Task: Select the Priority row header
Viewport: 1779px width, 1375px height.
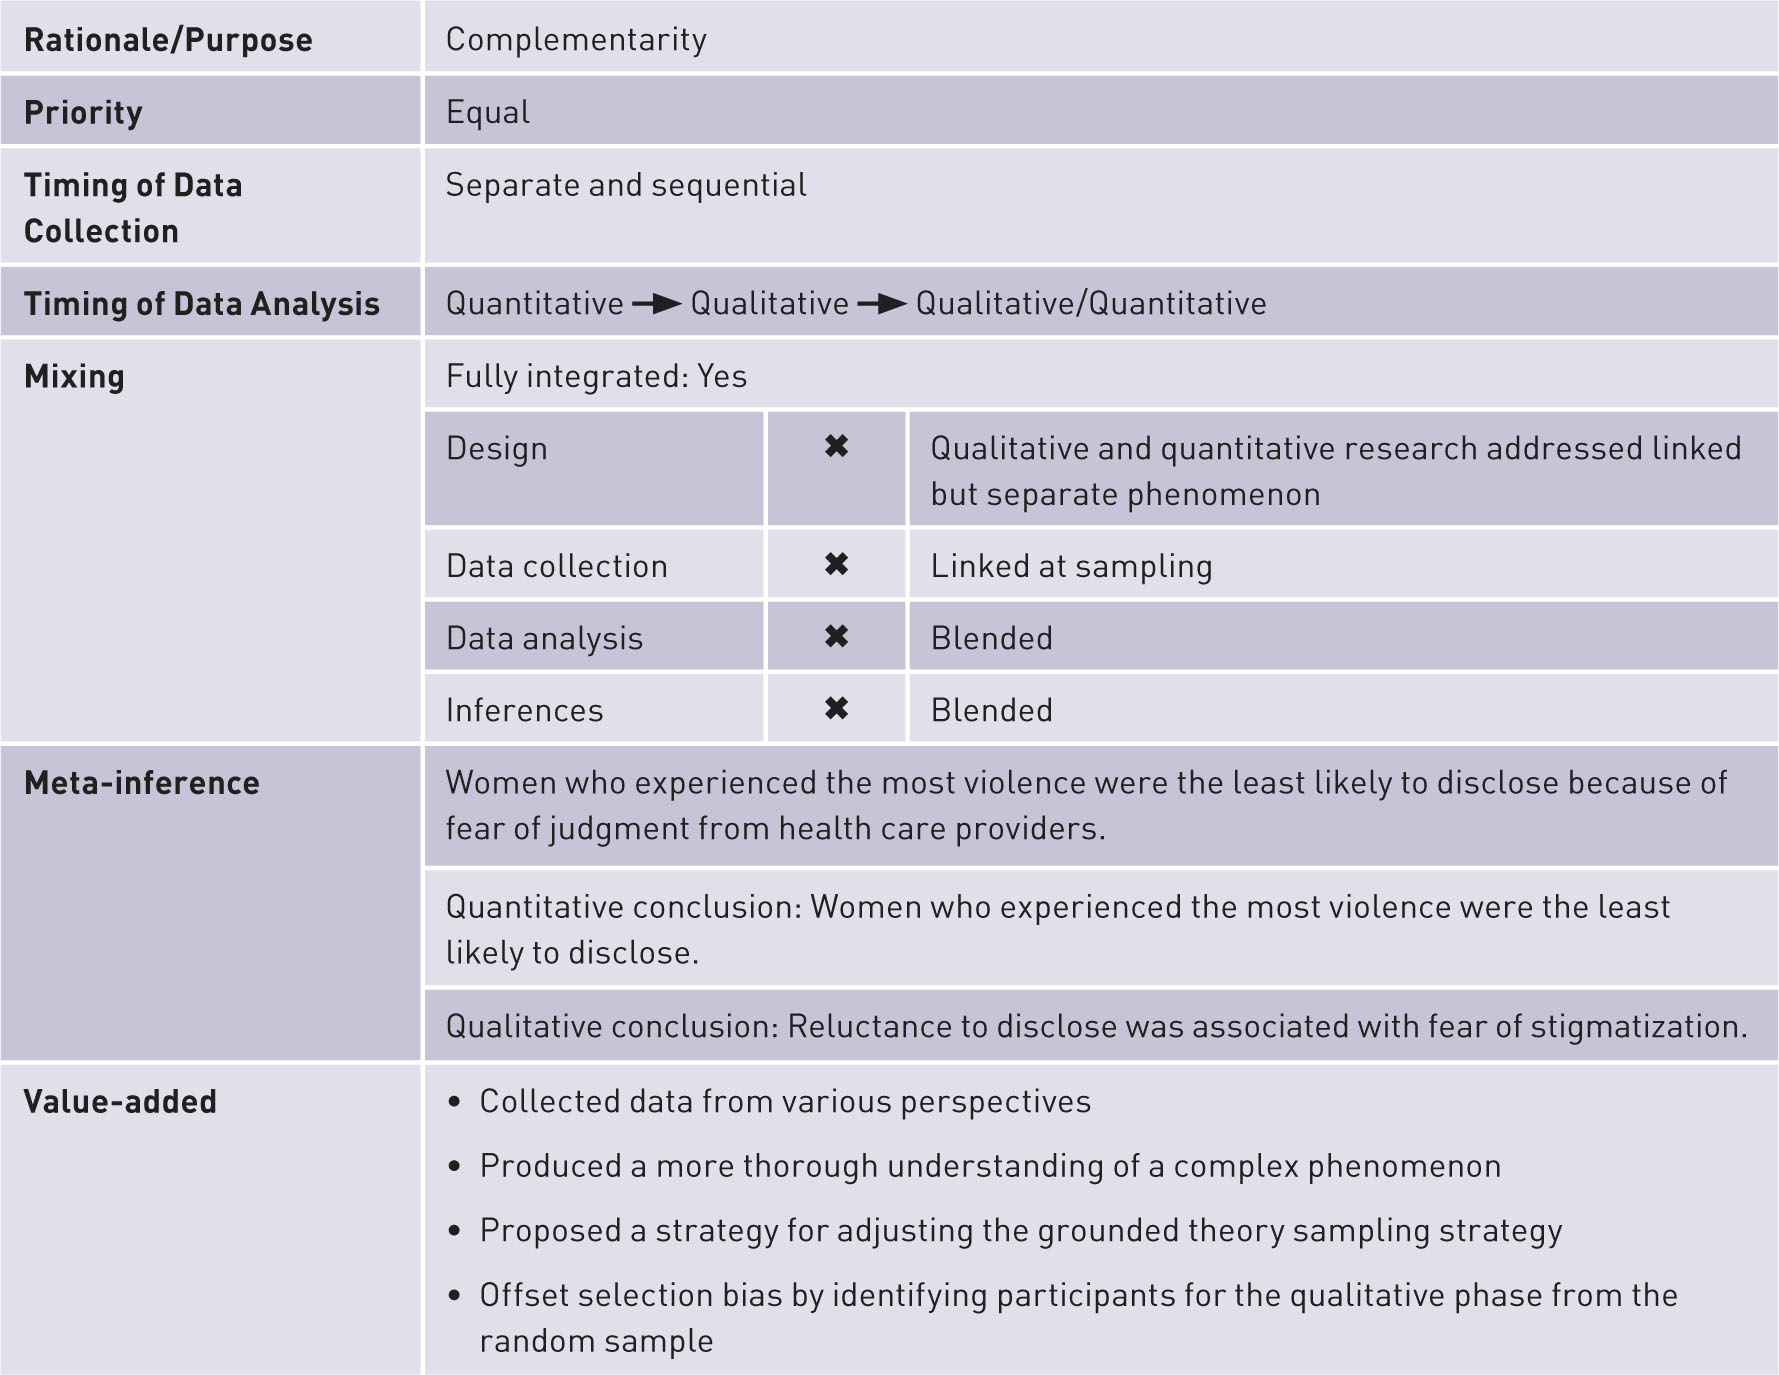Action: pyautogui.click(x=83, y=112)
